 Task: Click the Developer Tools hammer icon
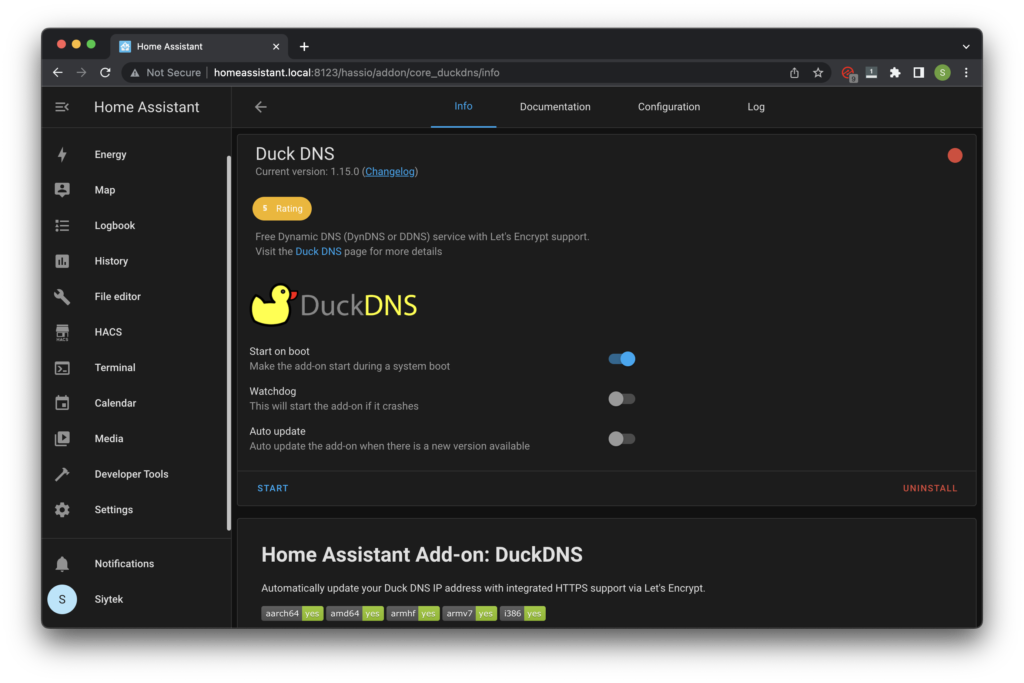[62, 475]
